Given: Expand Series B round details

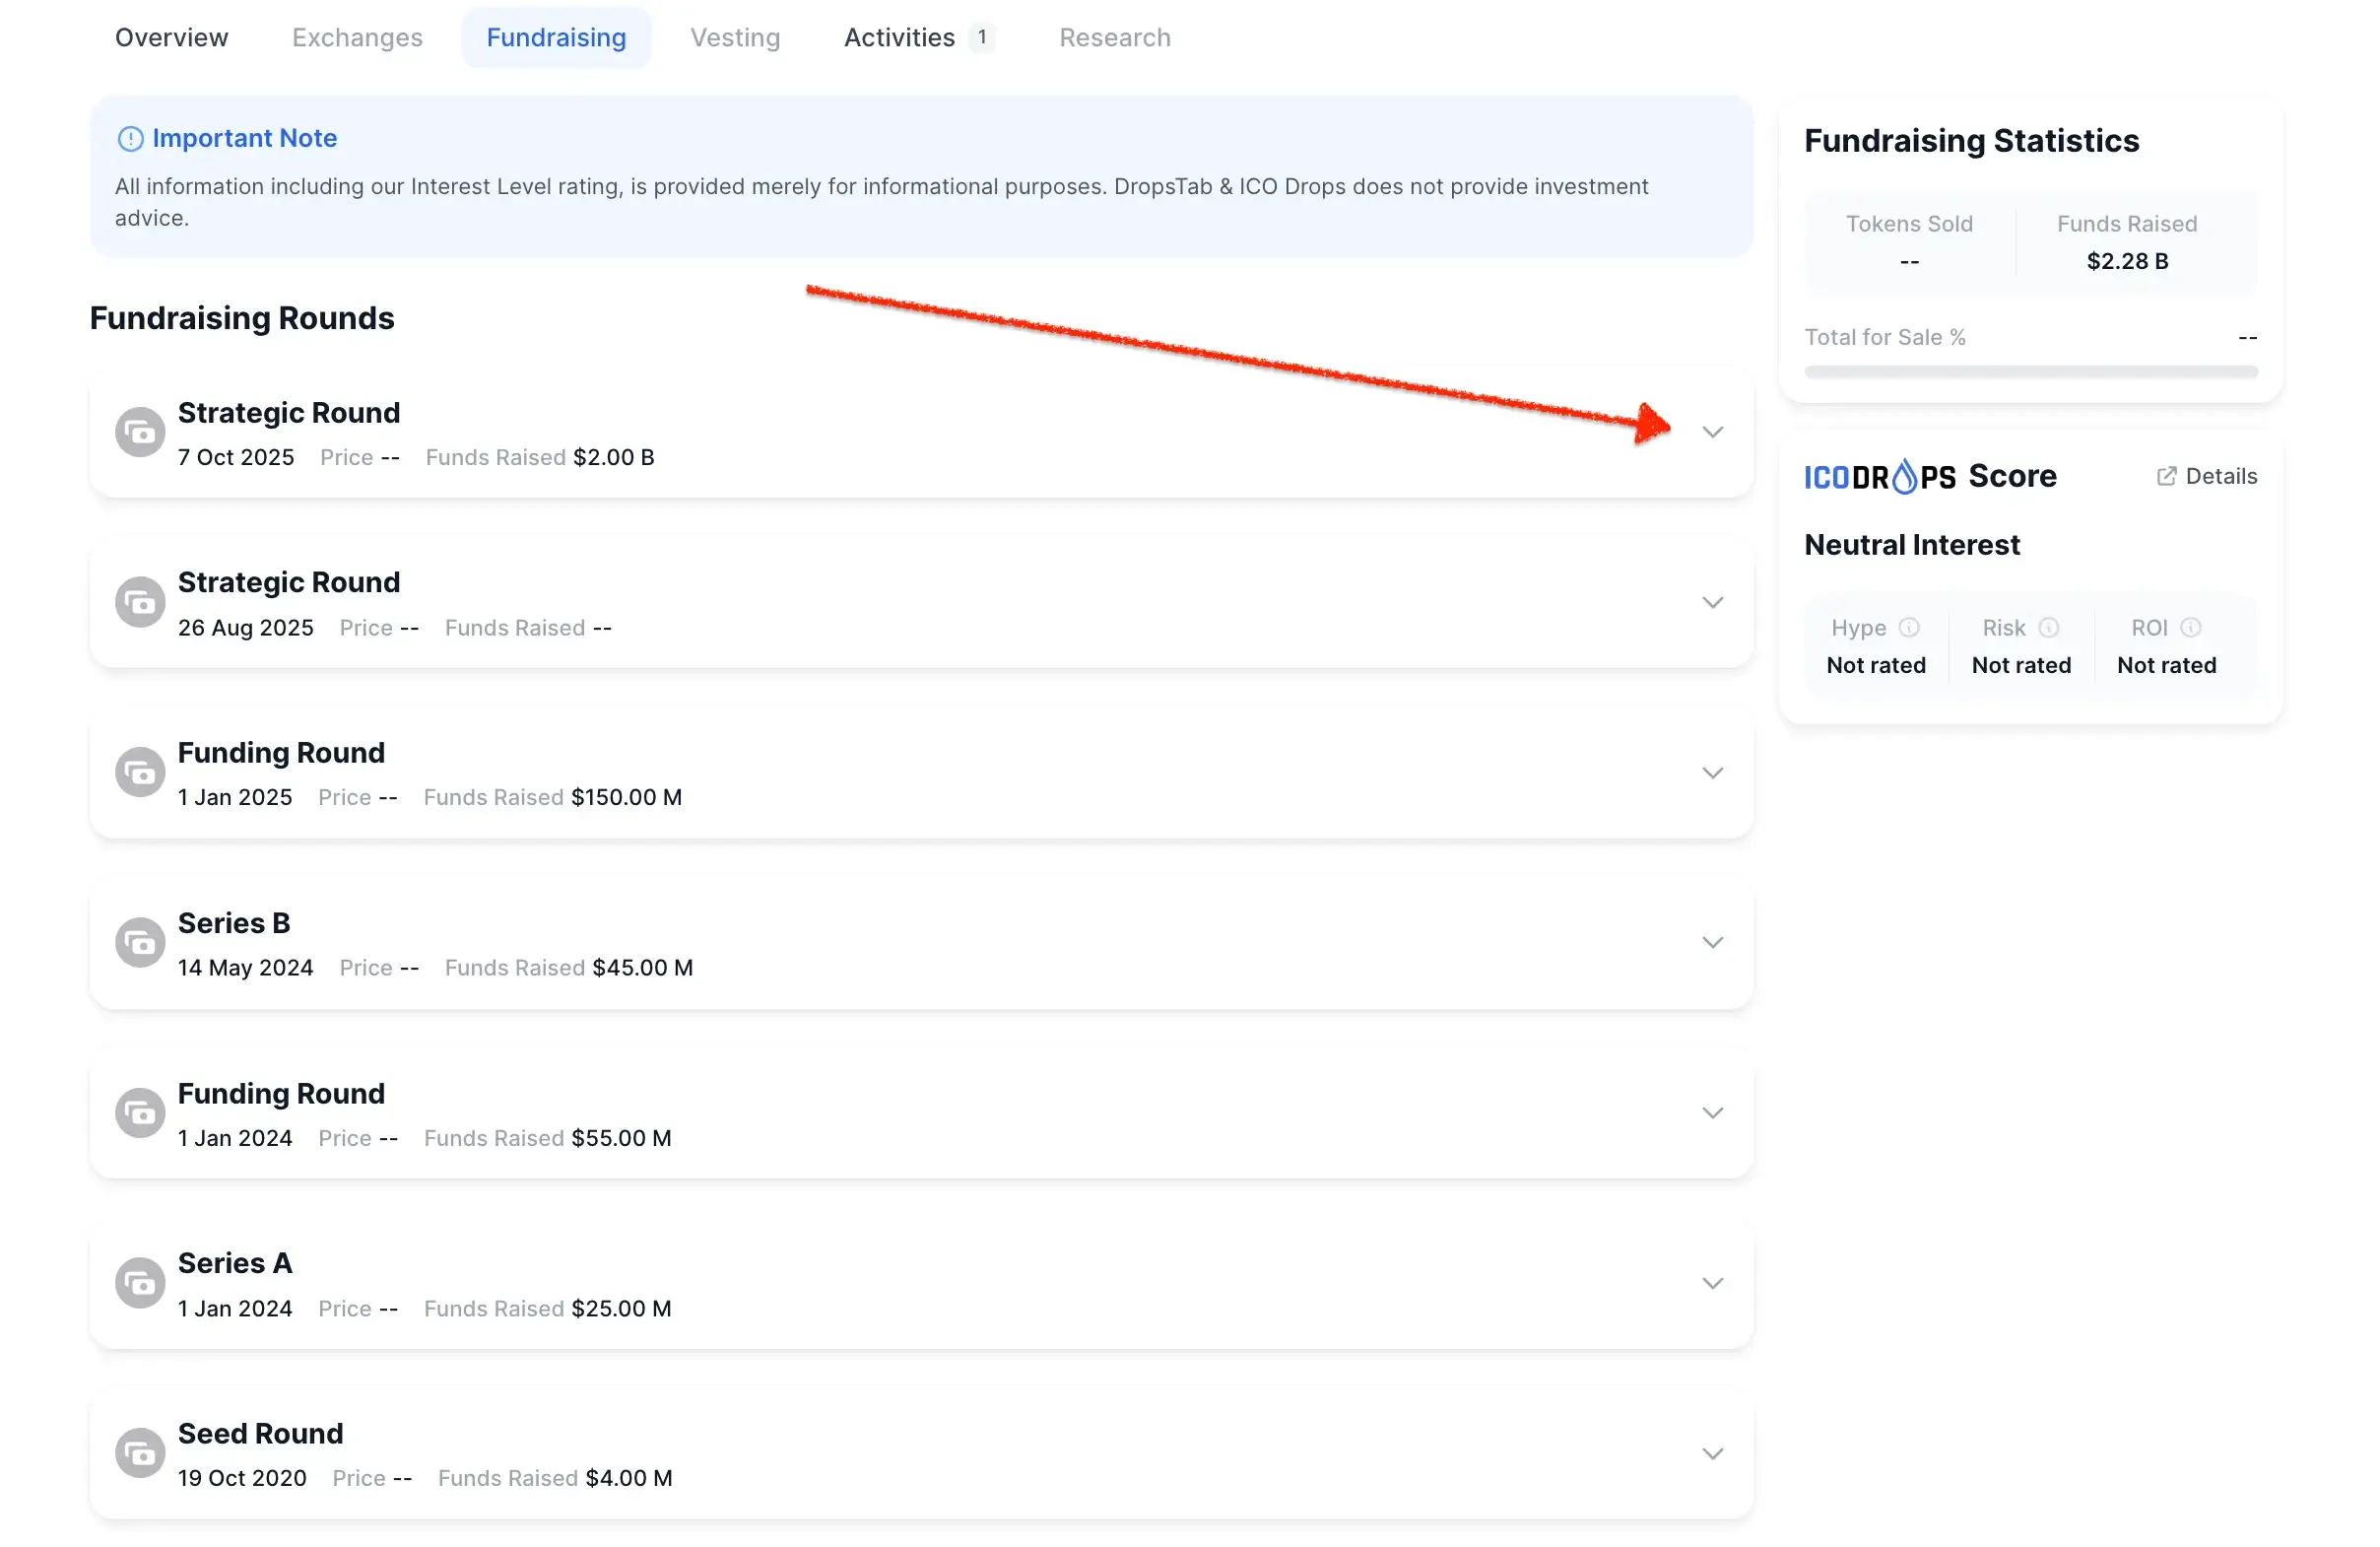Looking at the screenshot, I should click(1712, 942).
